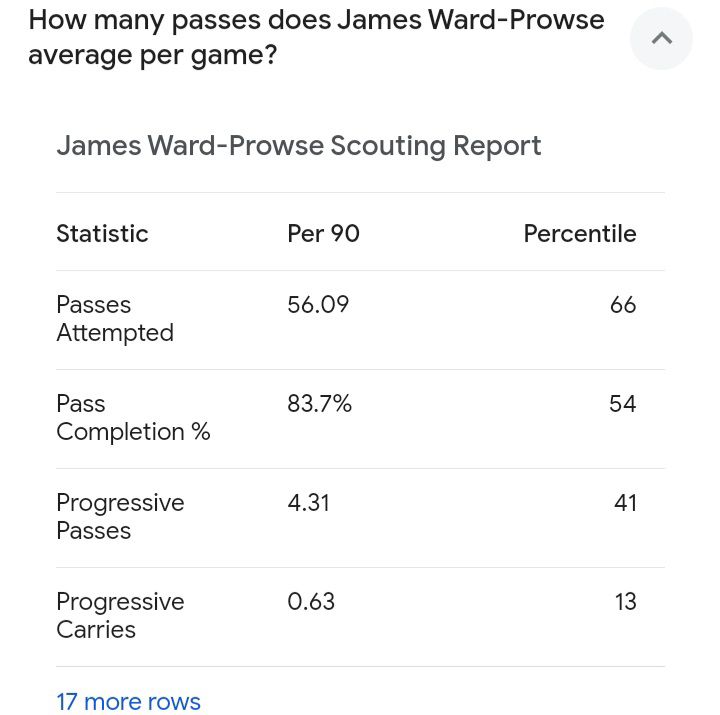Click the 'Progressive Passes' row label
Image resolution: width=720 pixels, height=715 pixels.
pos(120,516)
